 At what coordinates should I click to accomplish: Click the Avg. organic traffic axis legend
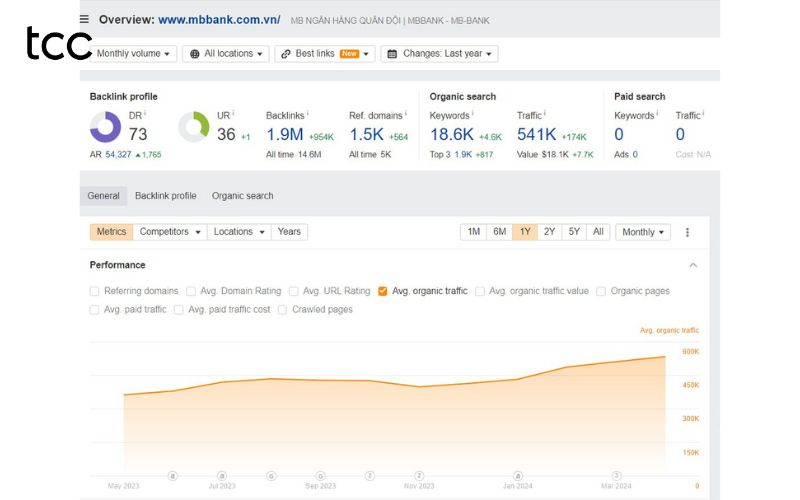[x=669, y=331]
